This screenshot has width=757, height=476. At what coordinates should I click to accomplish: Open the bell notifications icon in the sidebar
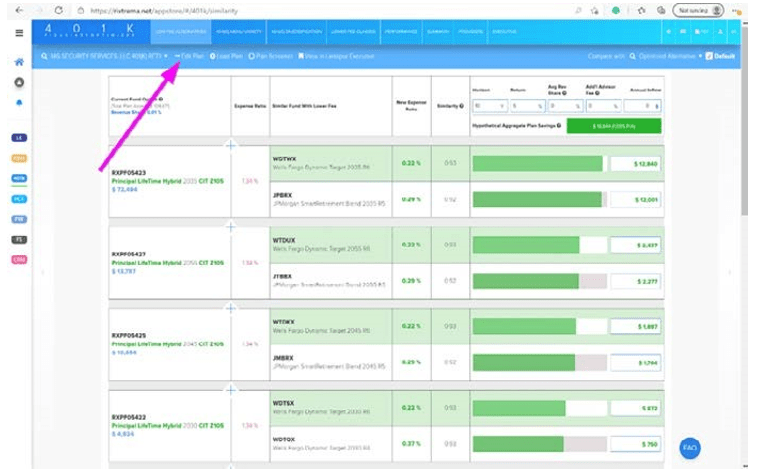19,102
